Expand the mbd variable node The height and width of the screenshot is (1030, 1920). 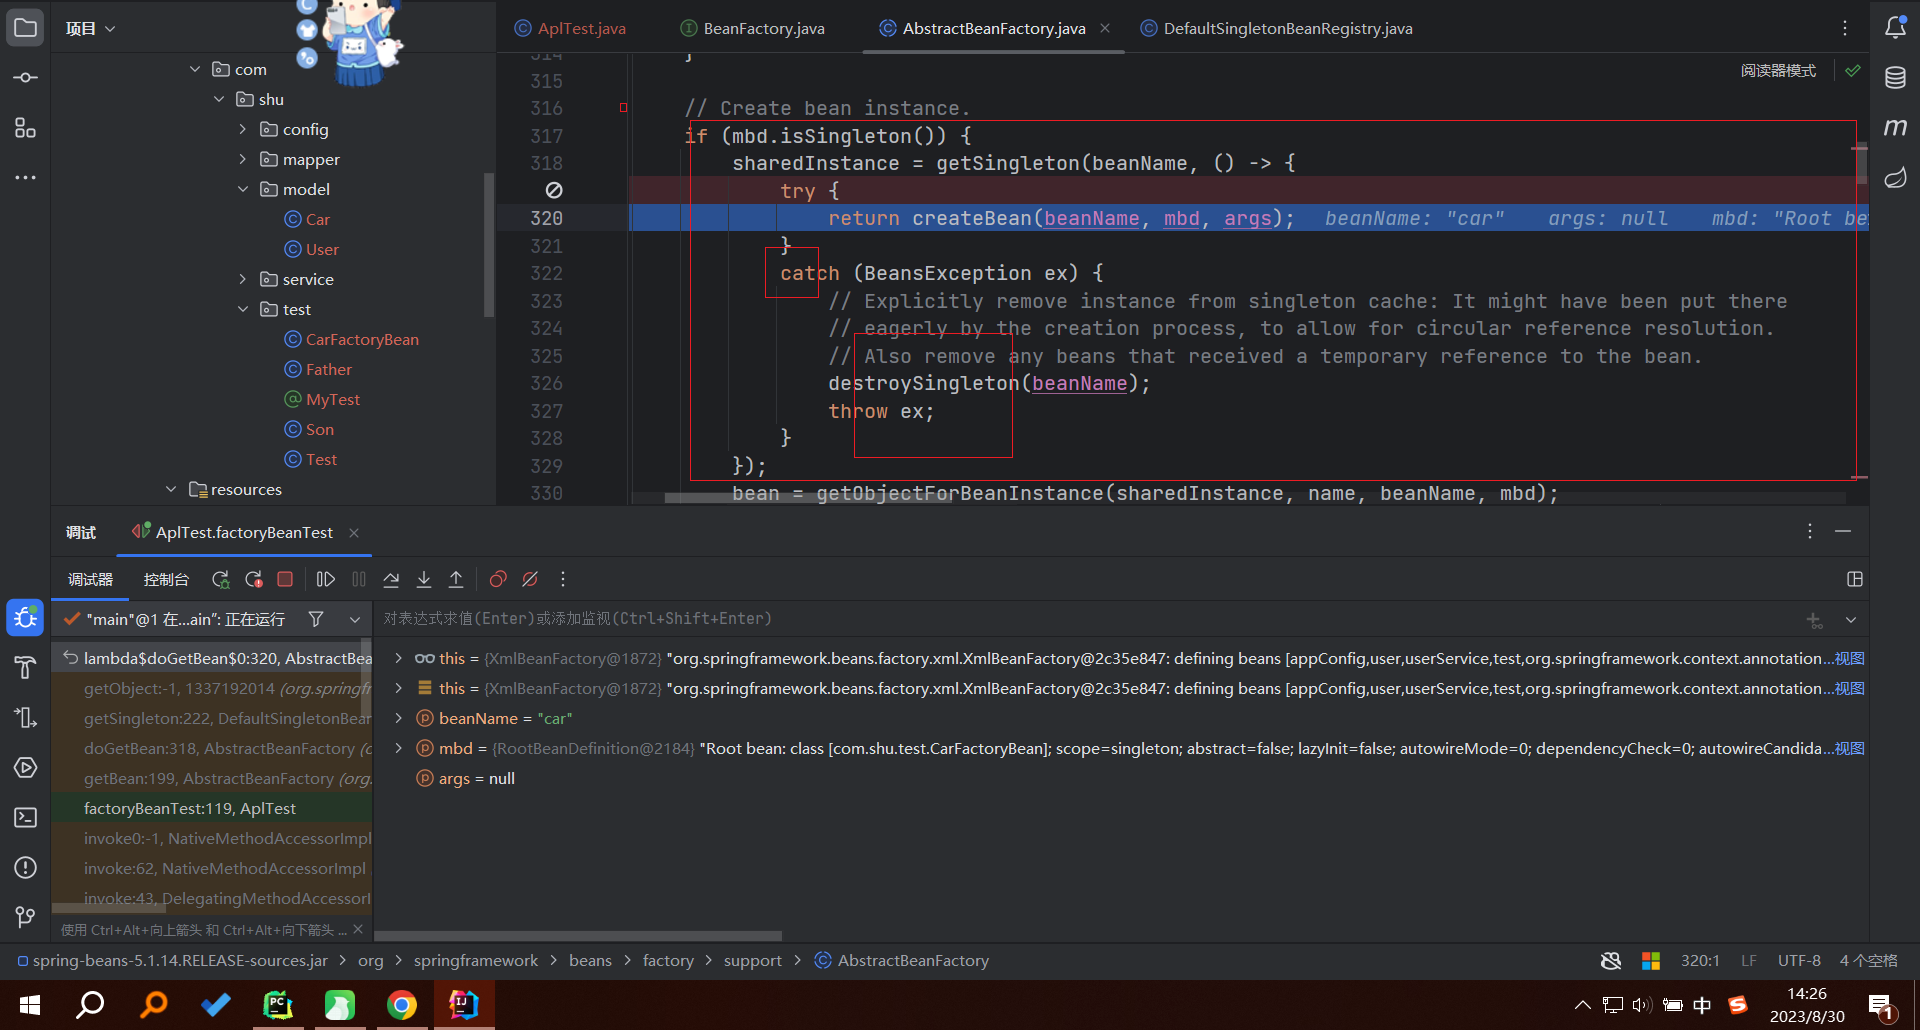pos(398,748)
